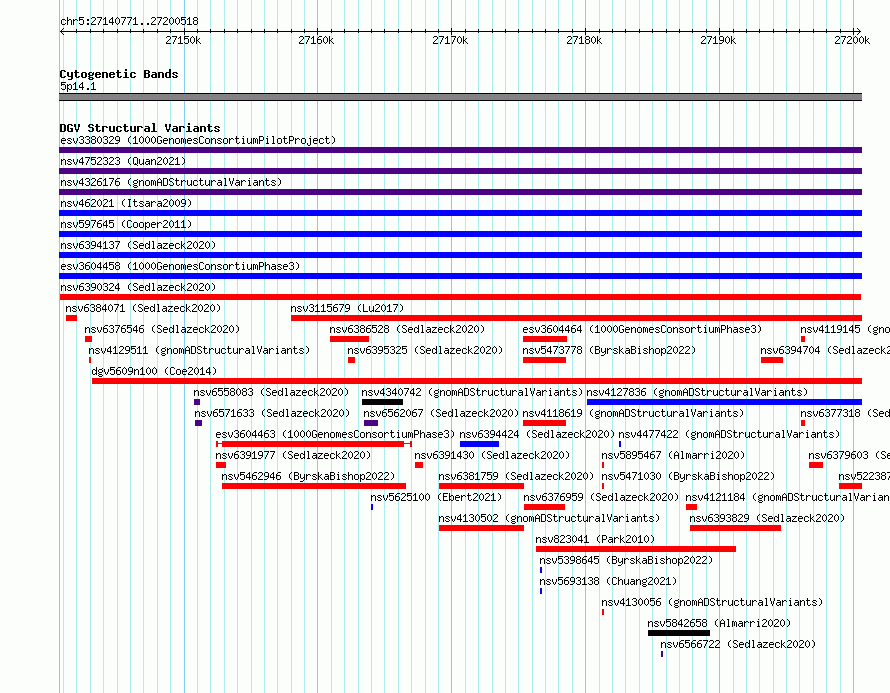Select nsv4752323 (Quan2021) variant label

123,161
